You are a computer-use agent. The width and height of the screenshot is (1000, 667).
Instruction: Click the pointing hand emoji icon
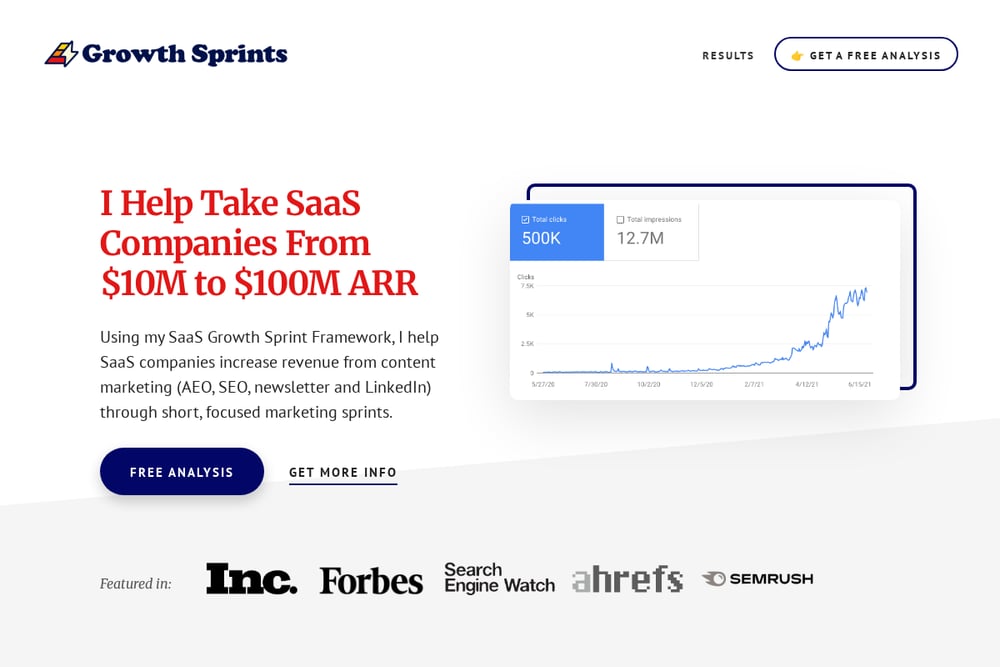click(797, 55)
